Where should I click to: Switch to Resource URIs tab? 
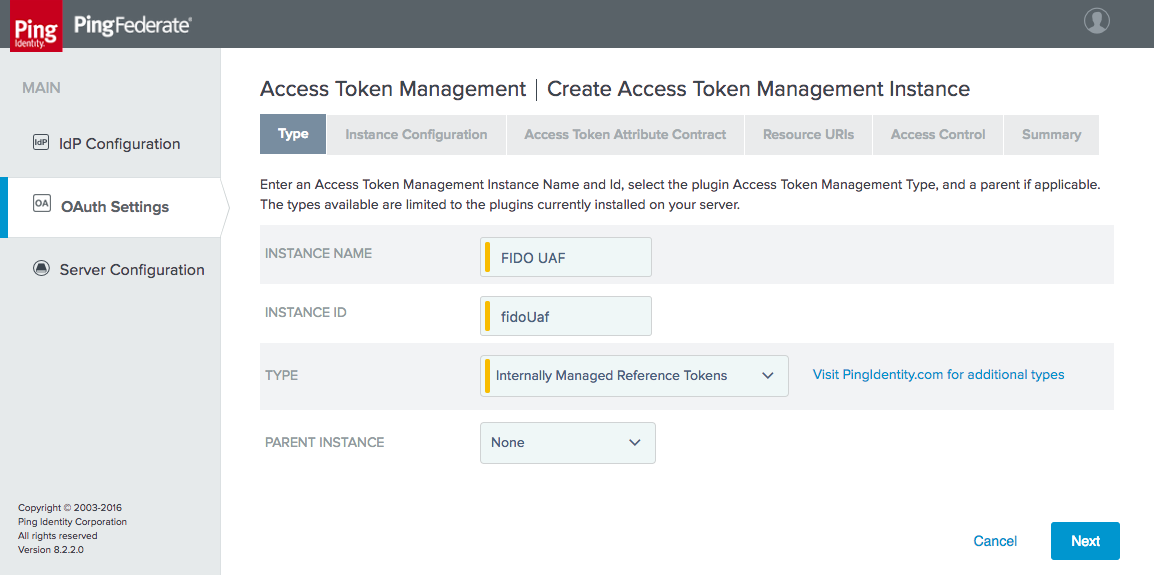pyautogui.click(x=809, y=135)
